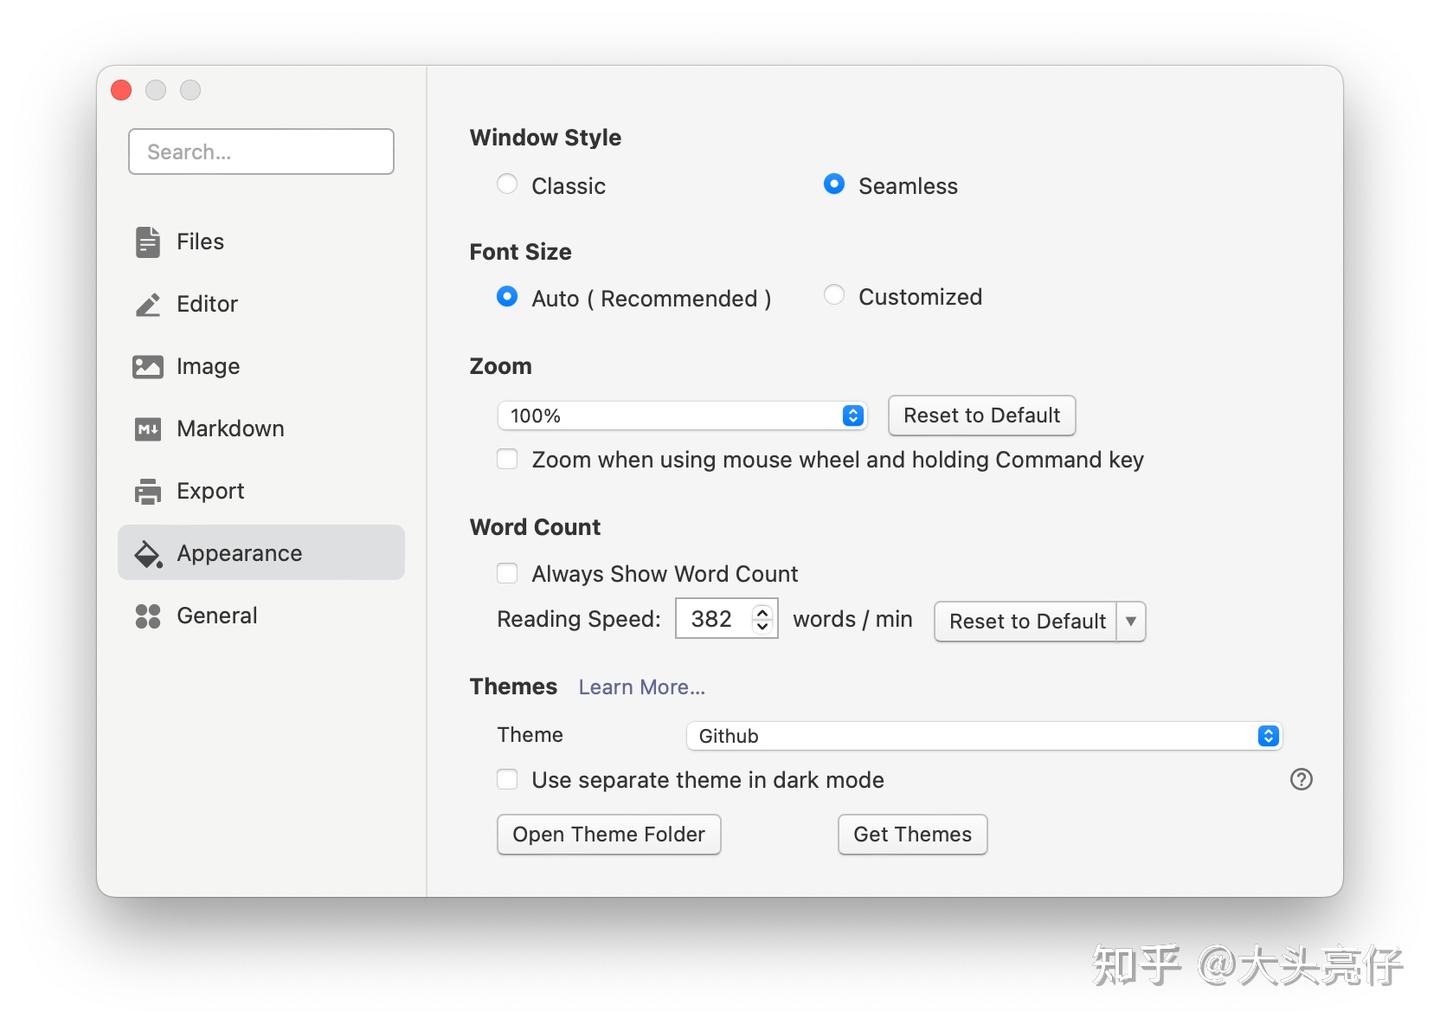
Task: Click the Export printer icon
Action: (148, 491)
